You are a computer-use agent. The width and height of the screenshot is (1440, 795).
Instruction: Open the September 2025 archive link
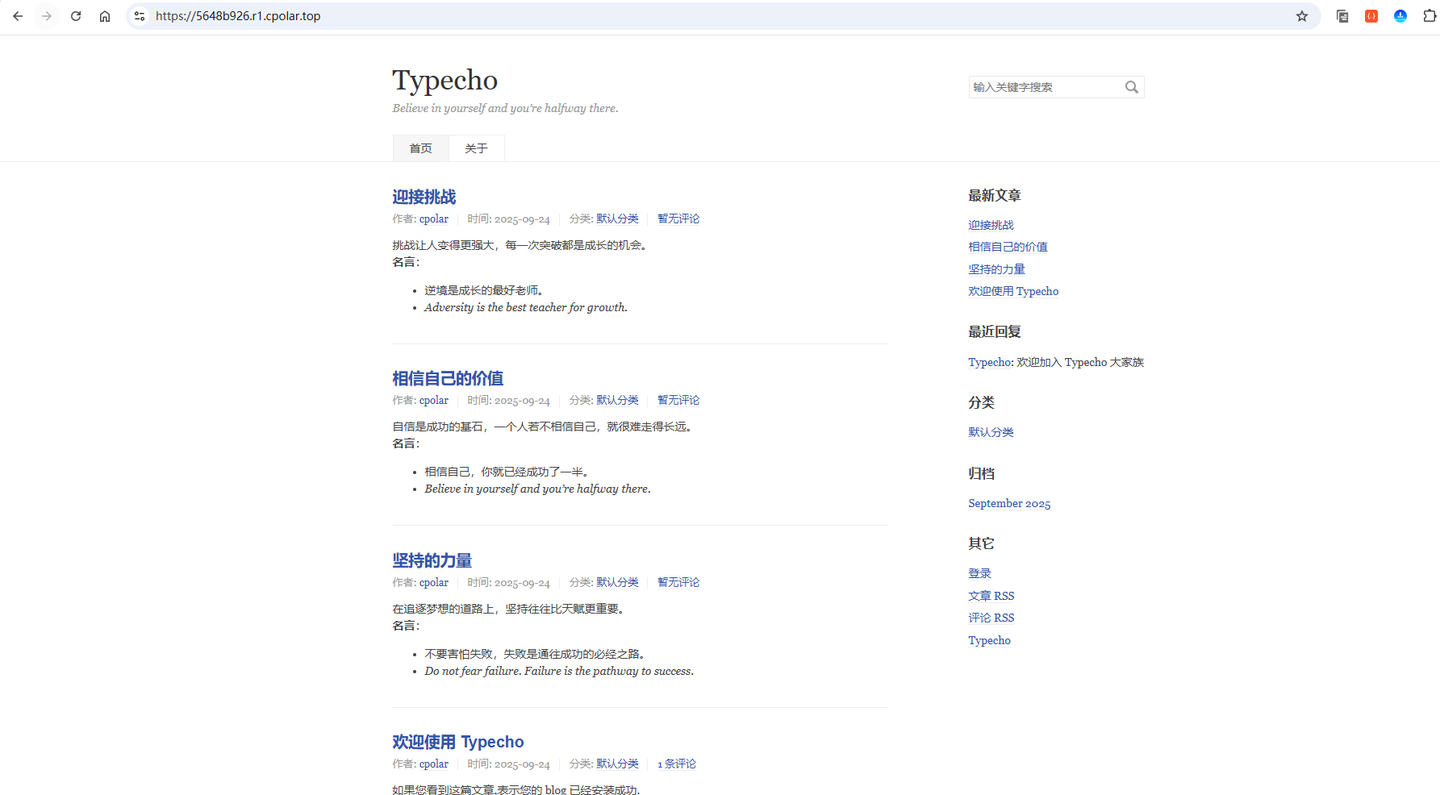click(1009, 503)
